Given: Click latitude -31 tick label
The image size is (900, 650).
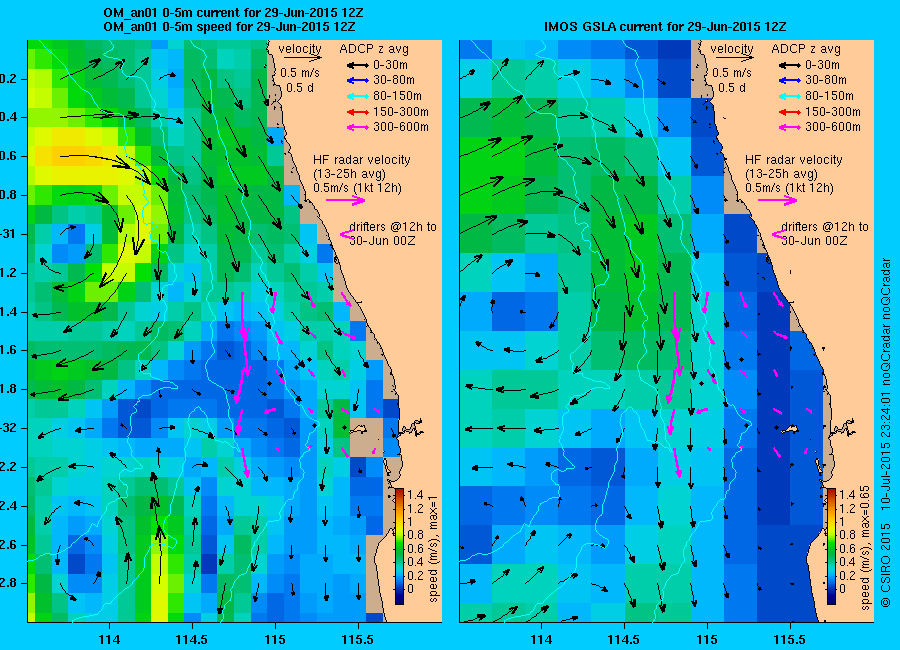Looking at the screenshot, I should [x=9, y=234].
